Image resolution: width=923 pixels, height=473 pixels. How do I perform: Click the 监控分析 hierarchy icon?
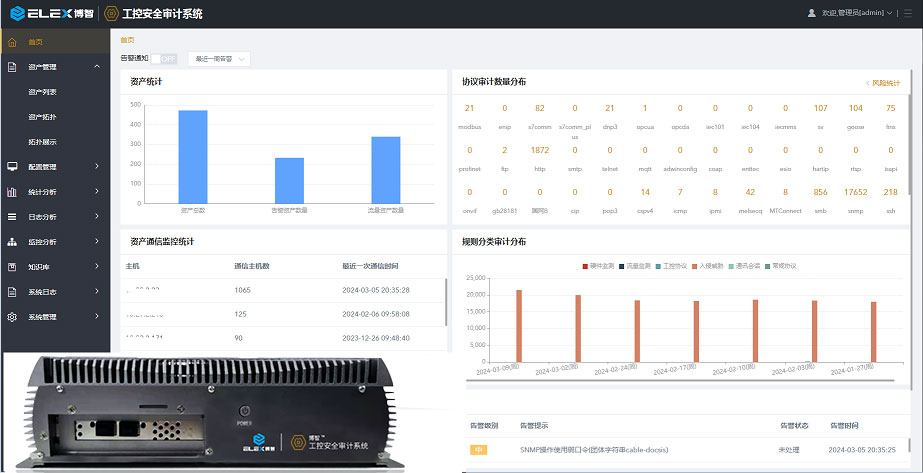click(12, 241)
